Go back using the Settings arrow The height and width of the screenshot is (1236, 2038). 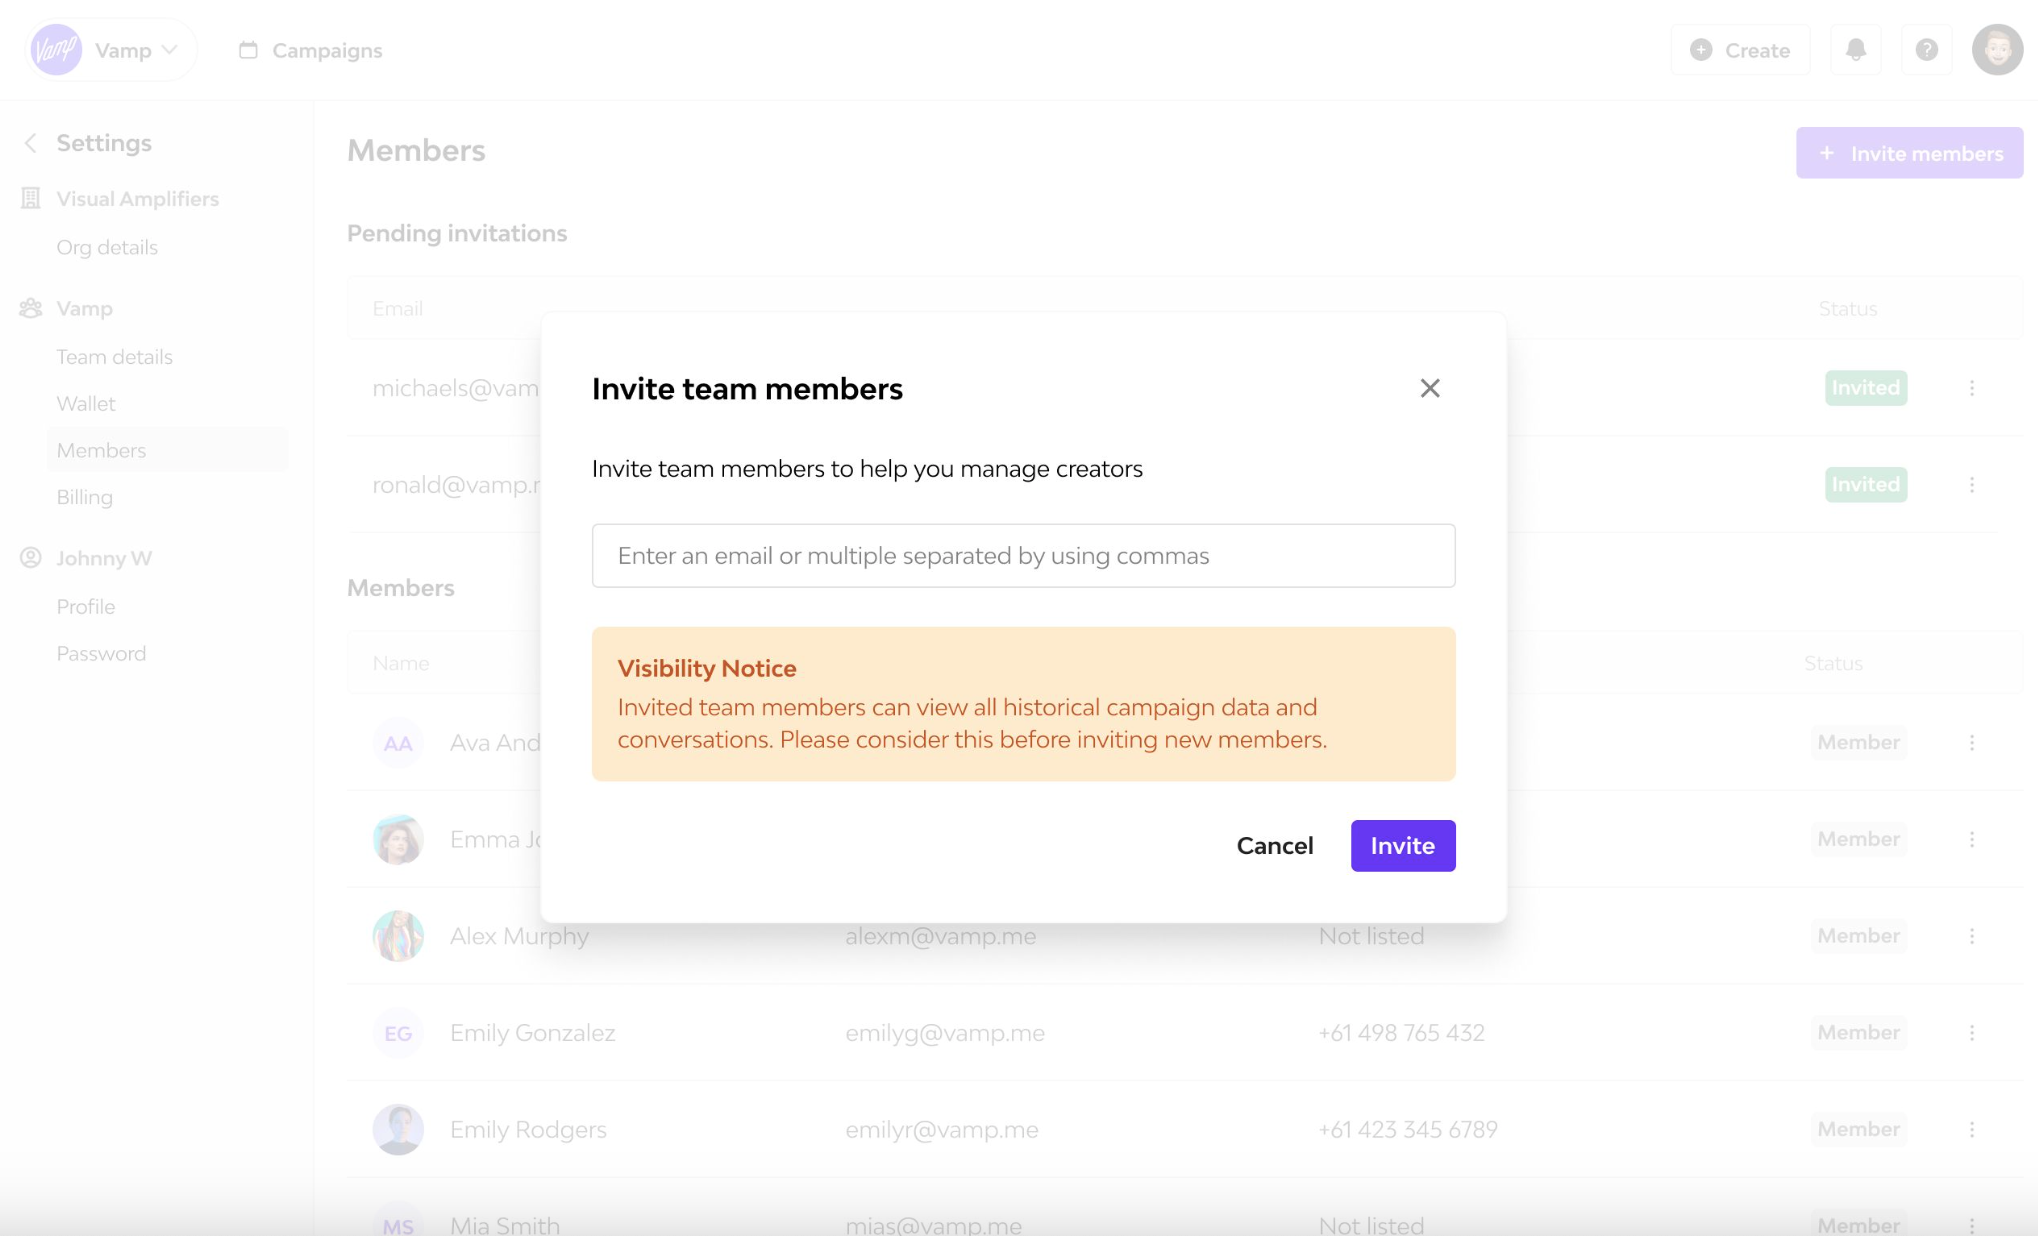31,143
